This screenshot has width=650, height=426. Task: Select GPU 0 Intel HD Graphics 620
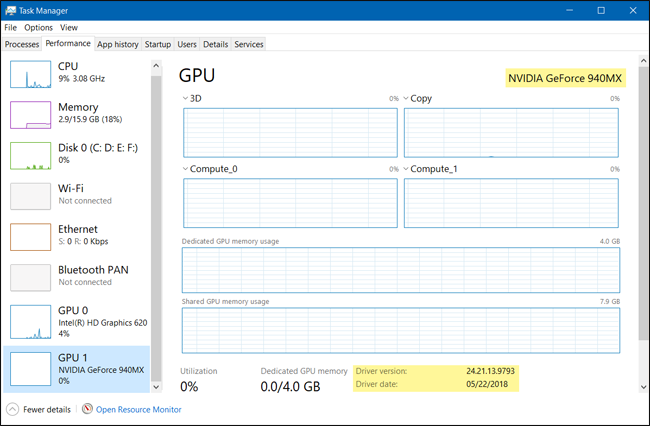pyautogui.click(x=76, y=322)
